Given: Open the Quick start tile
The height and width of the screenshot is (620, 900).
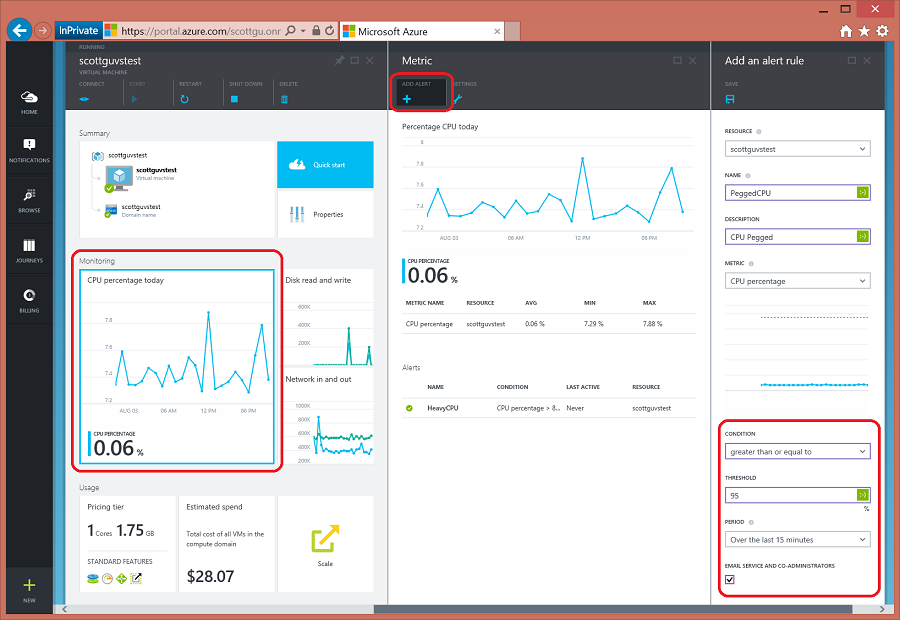Looking at the screenshot, I should (x=325, y=165).
